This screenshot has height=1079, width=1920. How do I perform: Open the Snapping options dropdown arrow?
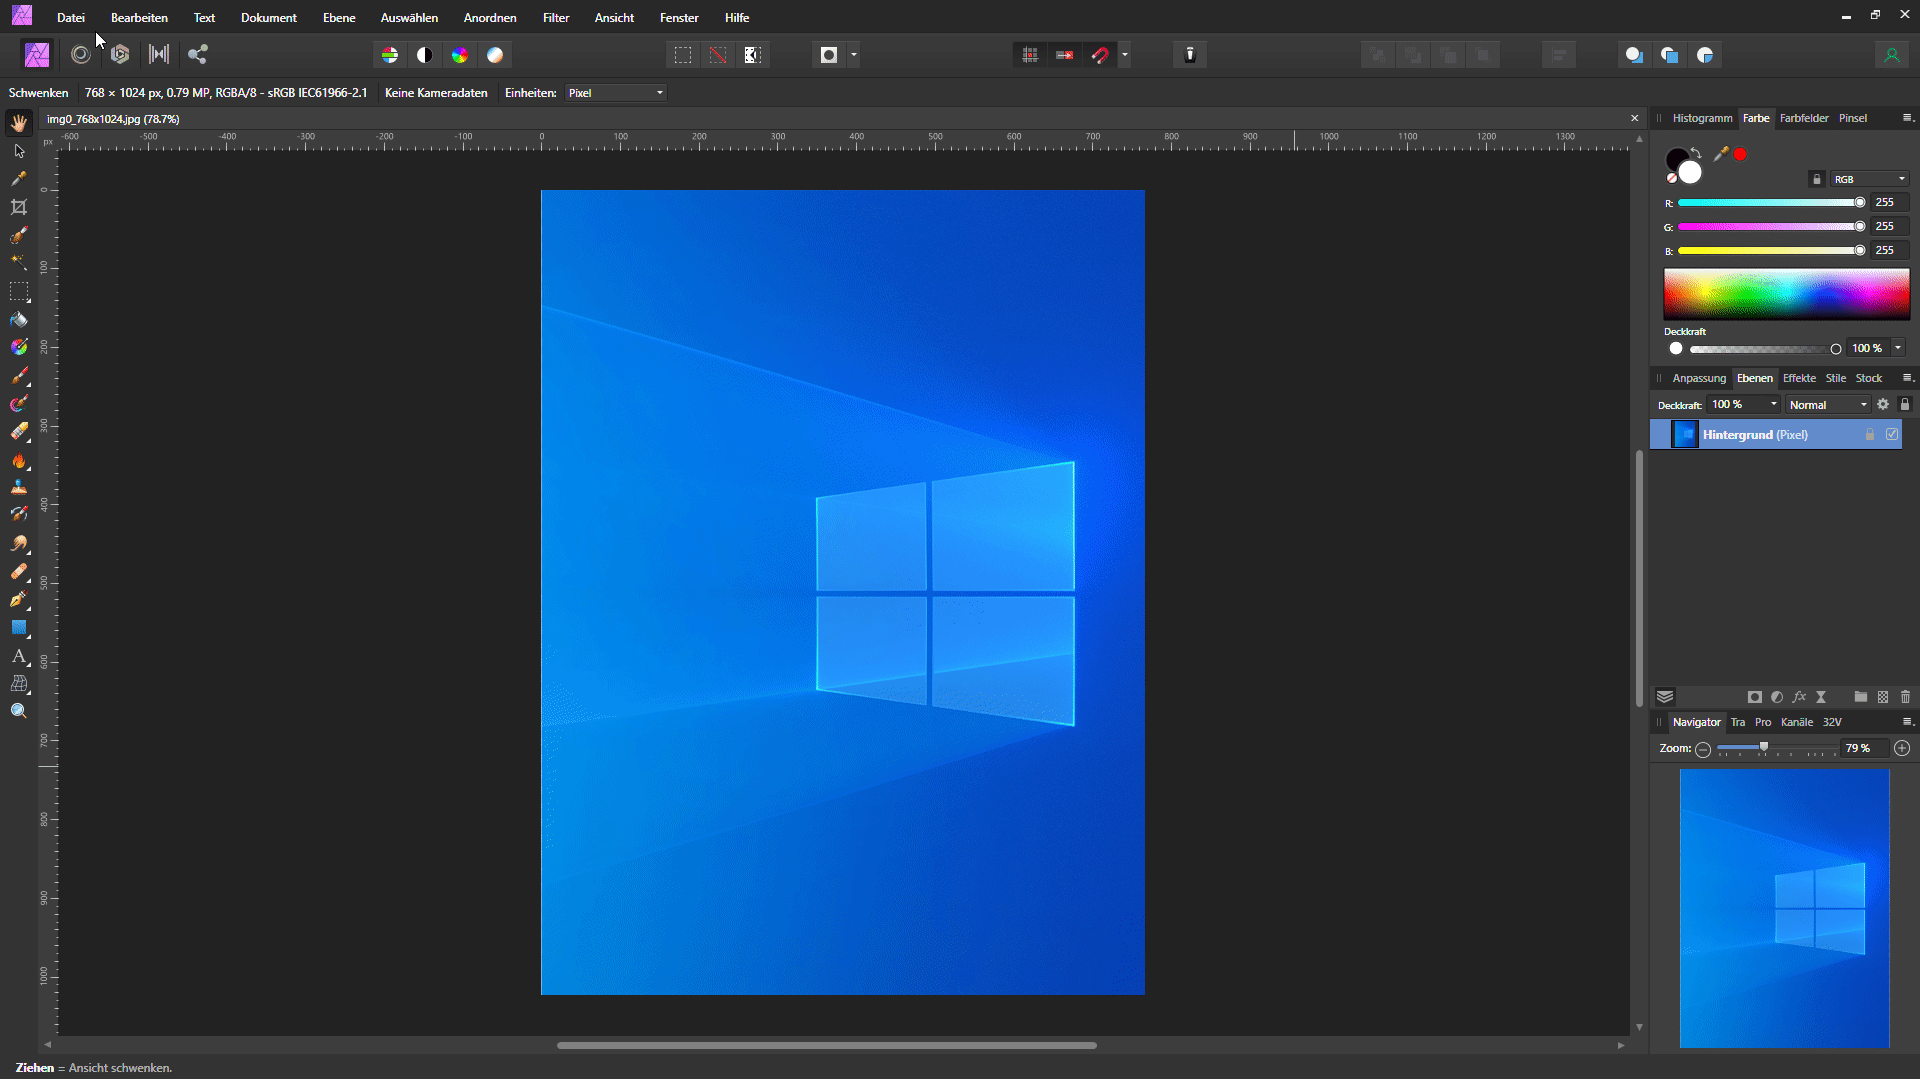pyautogui.click(x=1125, y=55)
